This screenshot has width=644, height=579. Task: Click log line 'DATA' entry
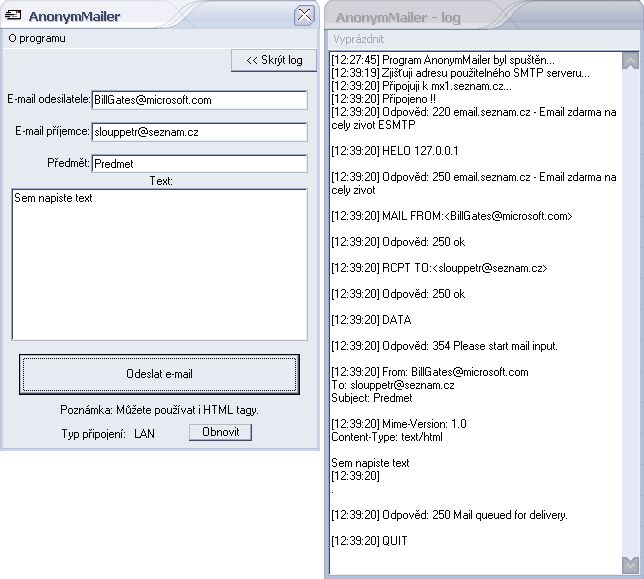coord(371,320)
